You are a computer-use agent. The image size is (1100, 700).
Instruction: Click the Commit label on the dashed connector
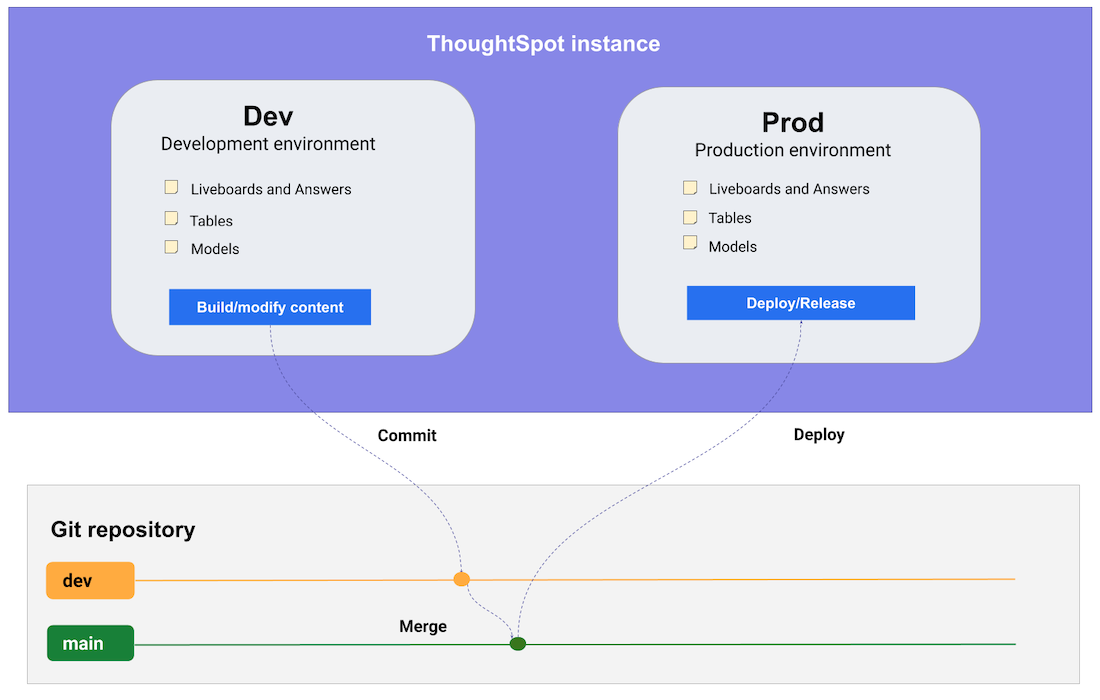click(x=407, y=435)
